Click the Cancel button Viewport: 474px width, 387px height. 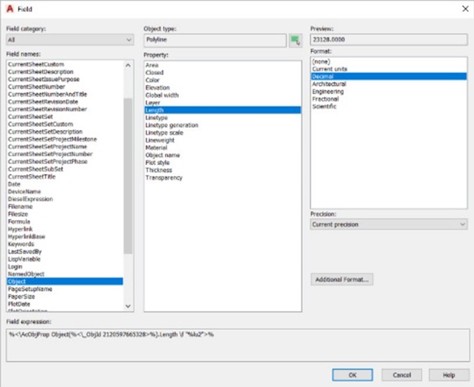tap(402, 375)
